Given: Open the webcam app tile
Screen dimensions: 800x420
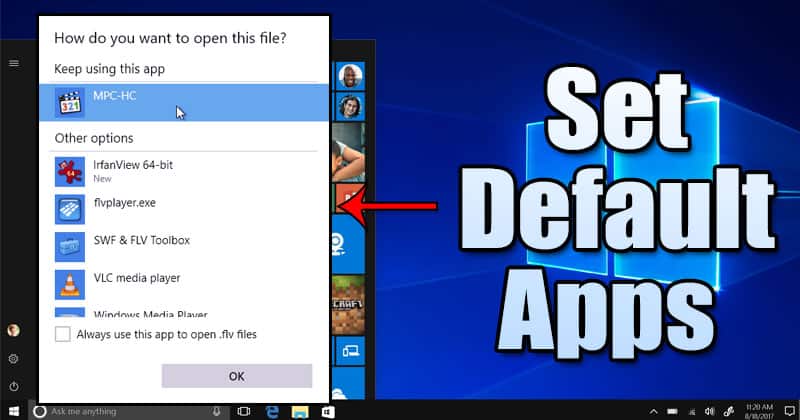Looking at the screenshot, I should click(348, 244).
